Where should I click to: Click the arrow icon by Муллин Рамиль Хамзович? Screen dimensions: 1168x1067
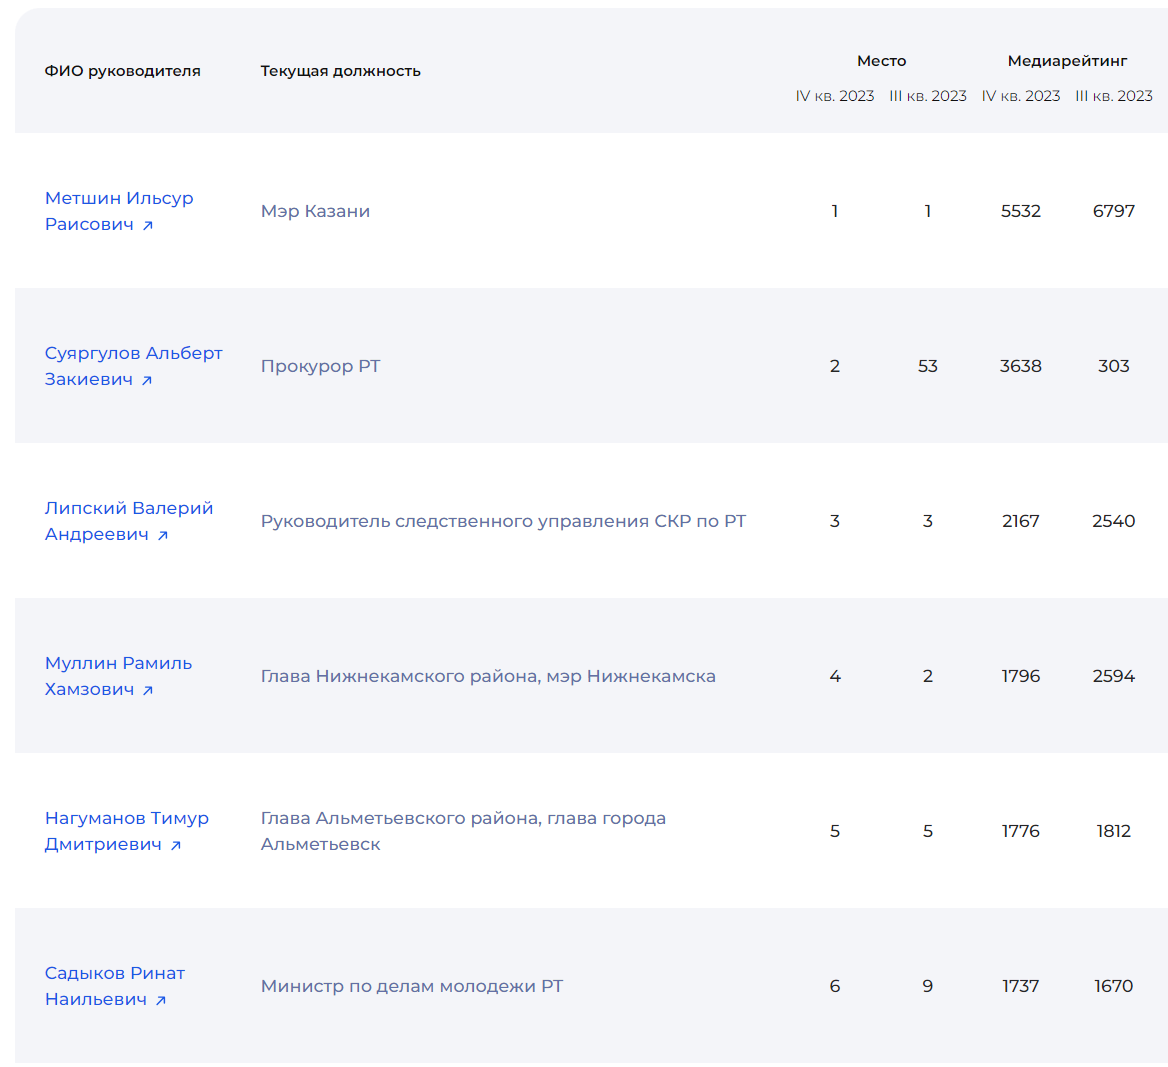pos(148,691)
